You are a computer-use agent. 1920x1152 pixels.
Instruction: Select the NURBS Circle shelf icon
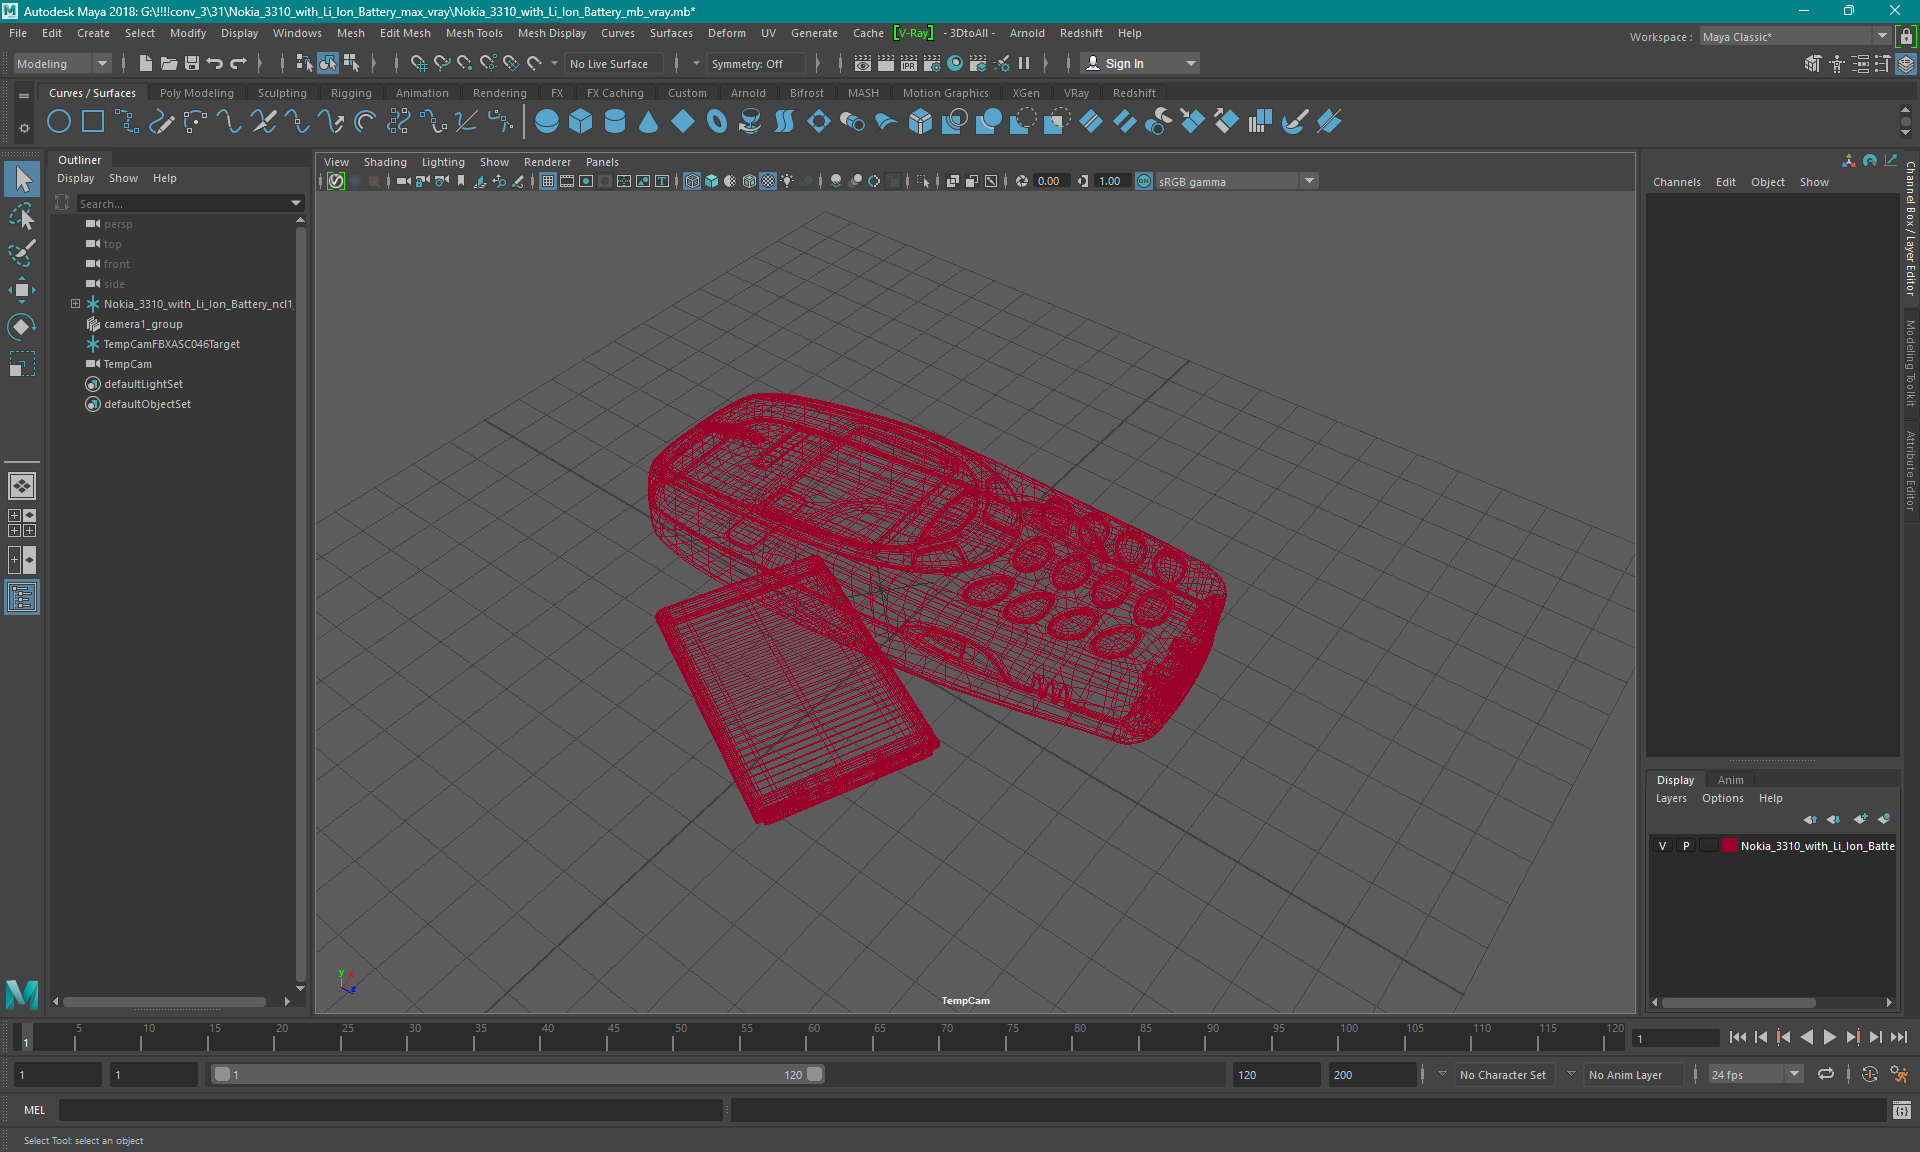click(x=59, y=122)
